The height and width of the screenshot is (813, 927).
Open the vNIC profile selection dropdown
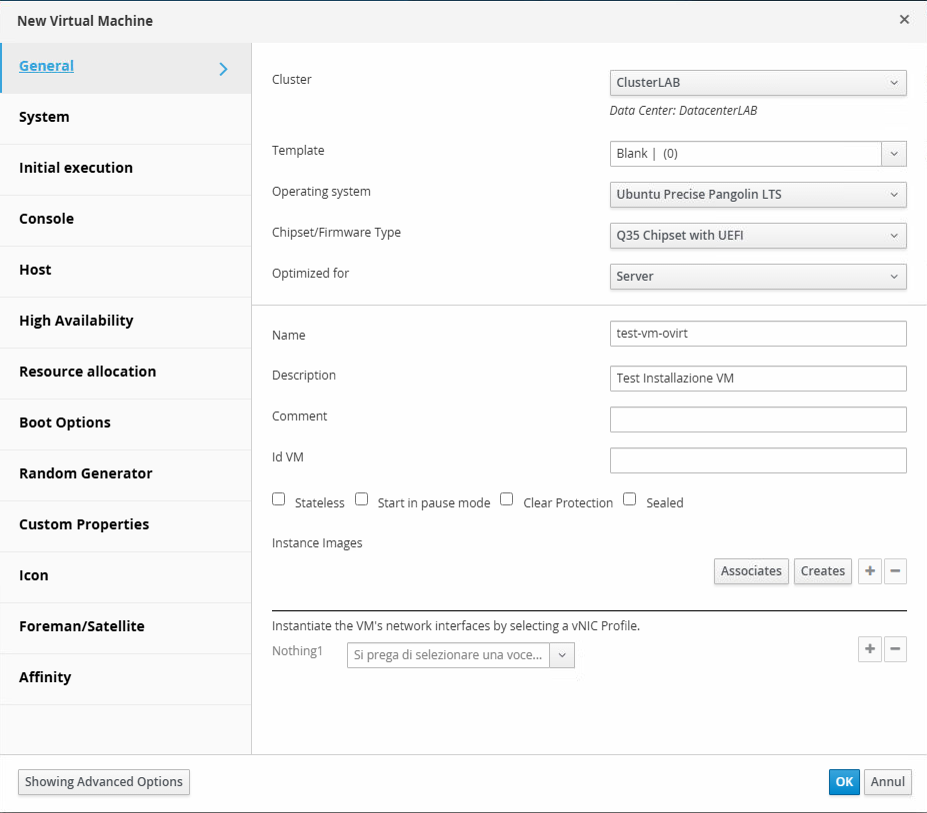[461, 655]
